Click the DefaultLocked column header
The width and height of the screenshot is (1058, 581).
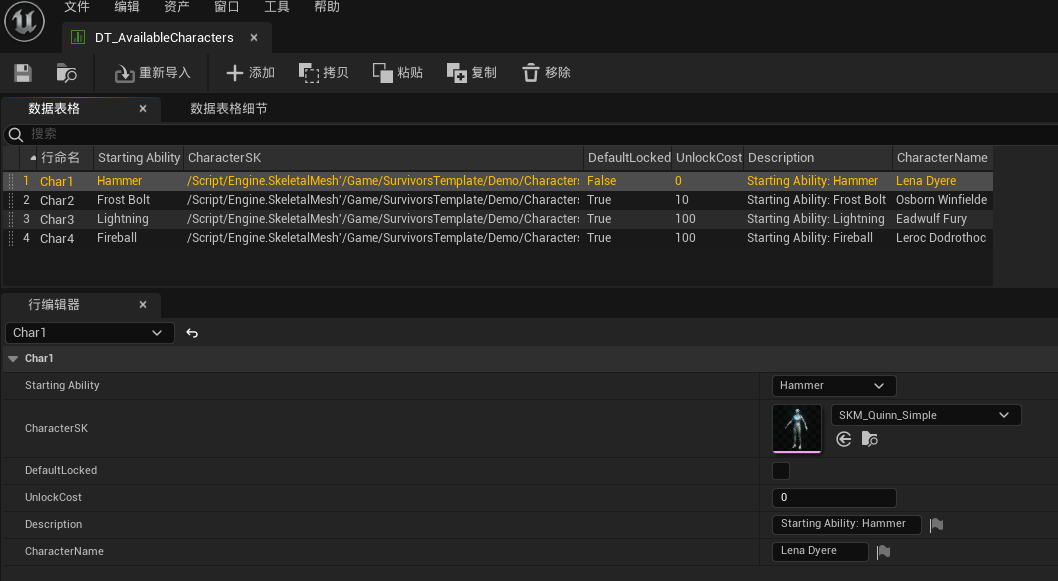tap(628, 158)
